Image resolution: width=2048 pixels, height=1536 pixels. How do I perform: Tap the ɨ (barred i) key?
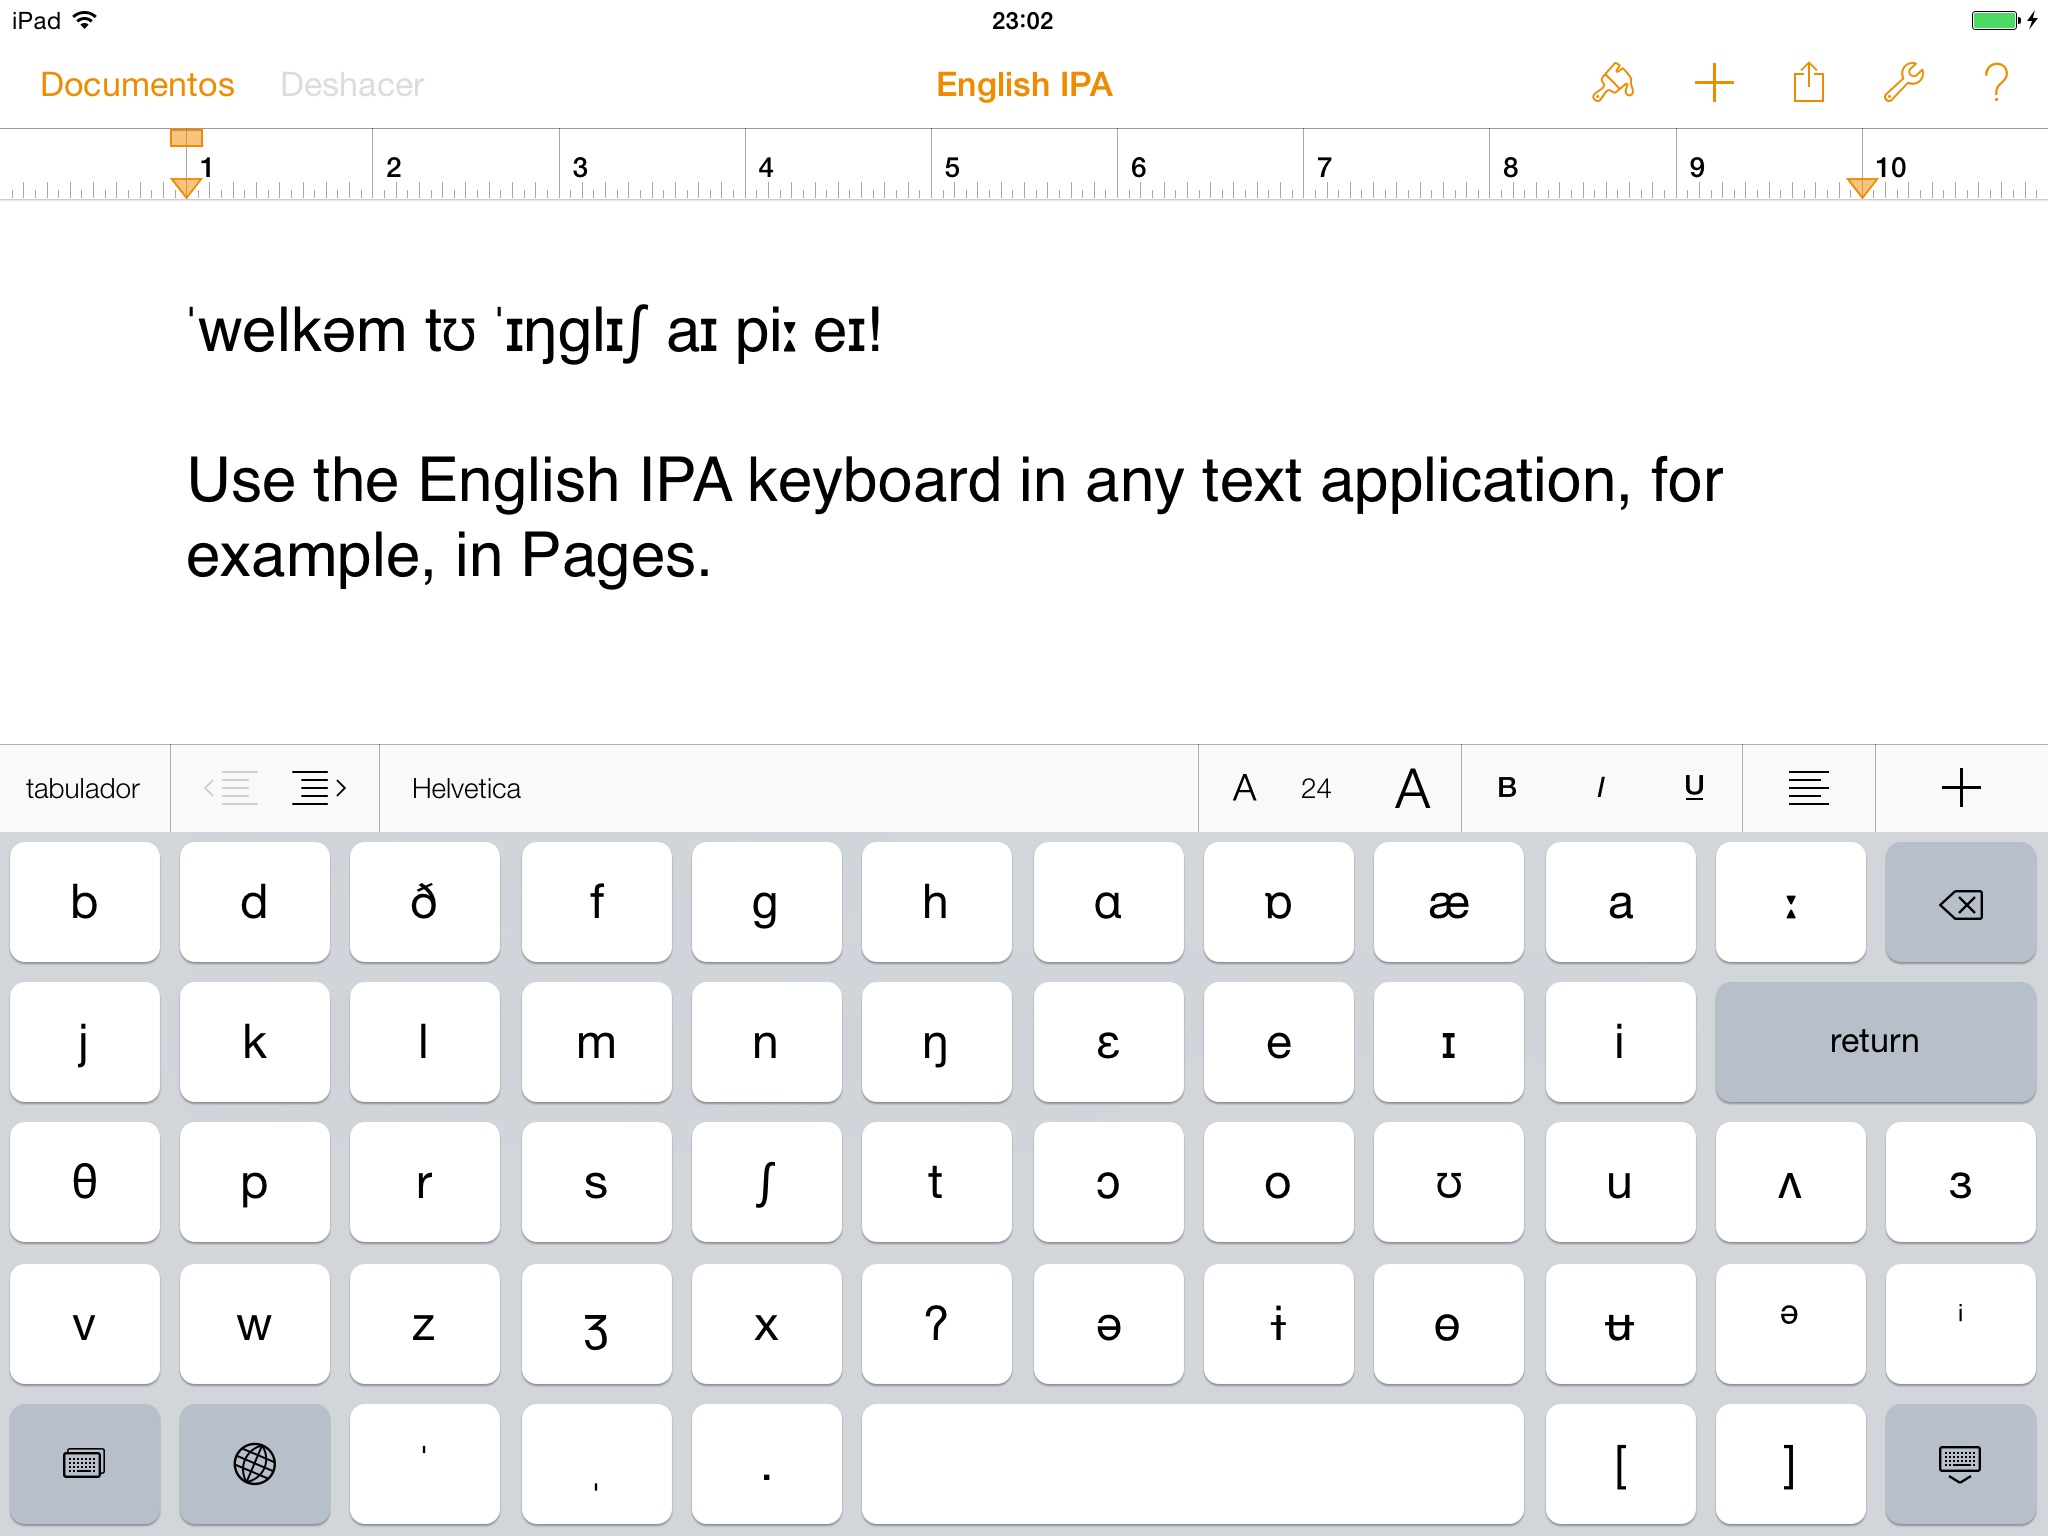(x=1279, y=1325)
